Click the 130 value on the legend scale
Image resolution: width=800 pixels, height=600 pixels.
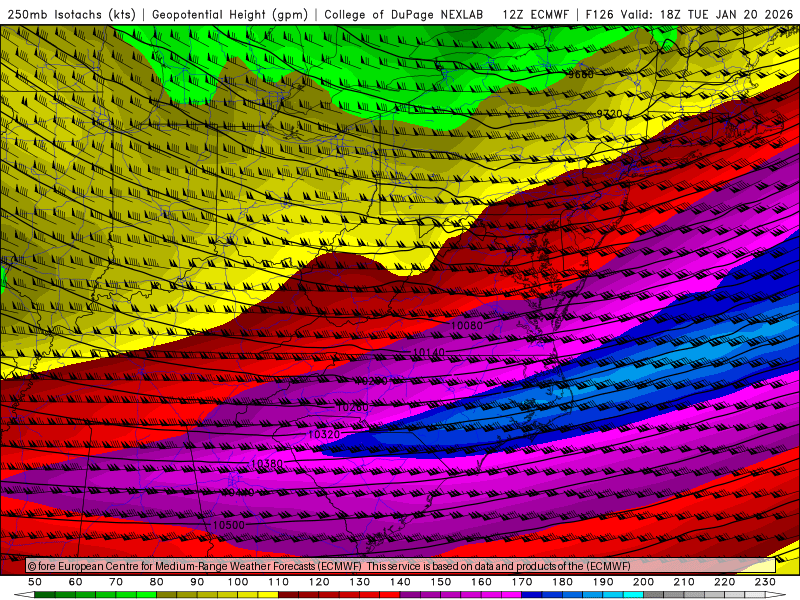click(360, 582)
